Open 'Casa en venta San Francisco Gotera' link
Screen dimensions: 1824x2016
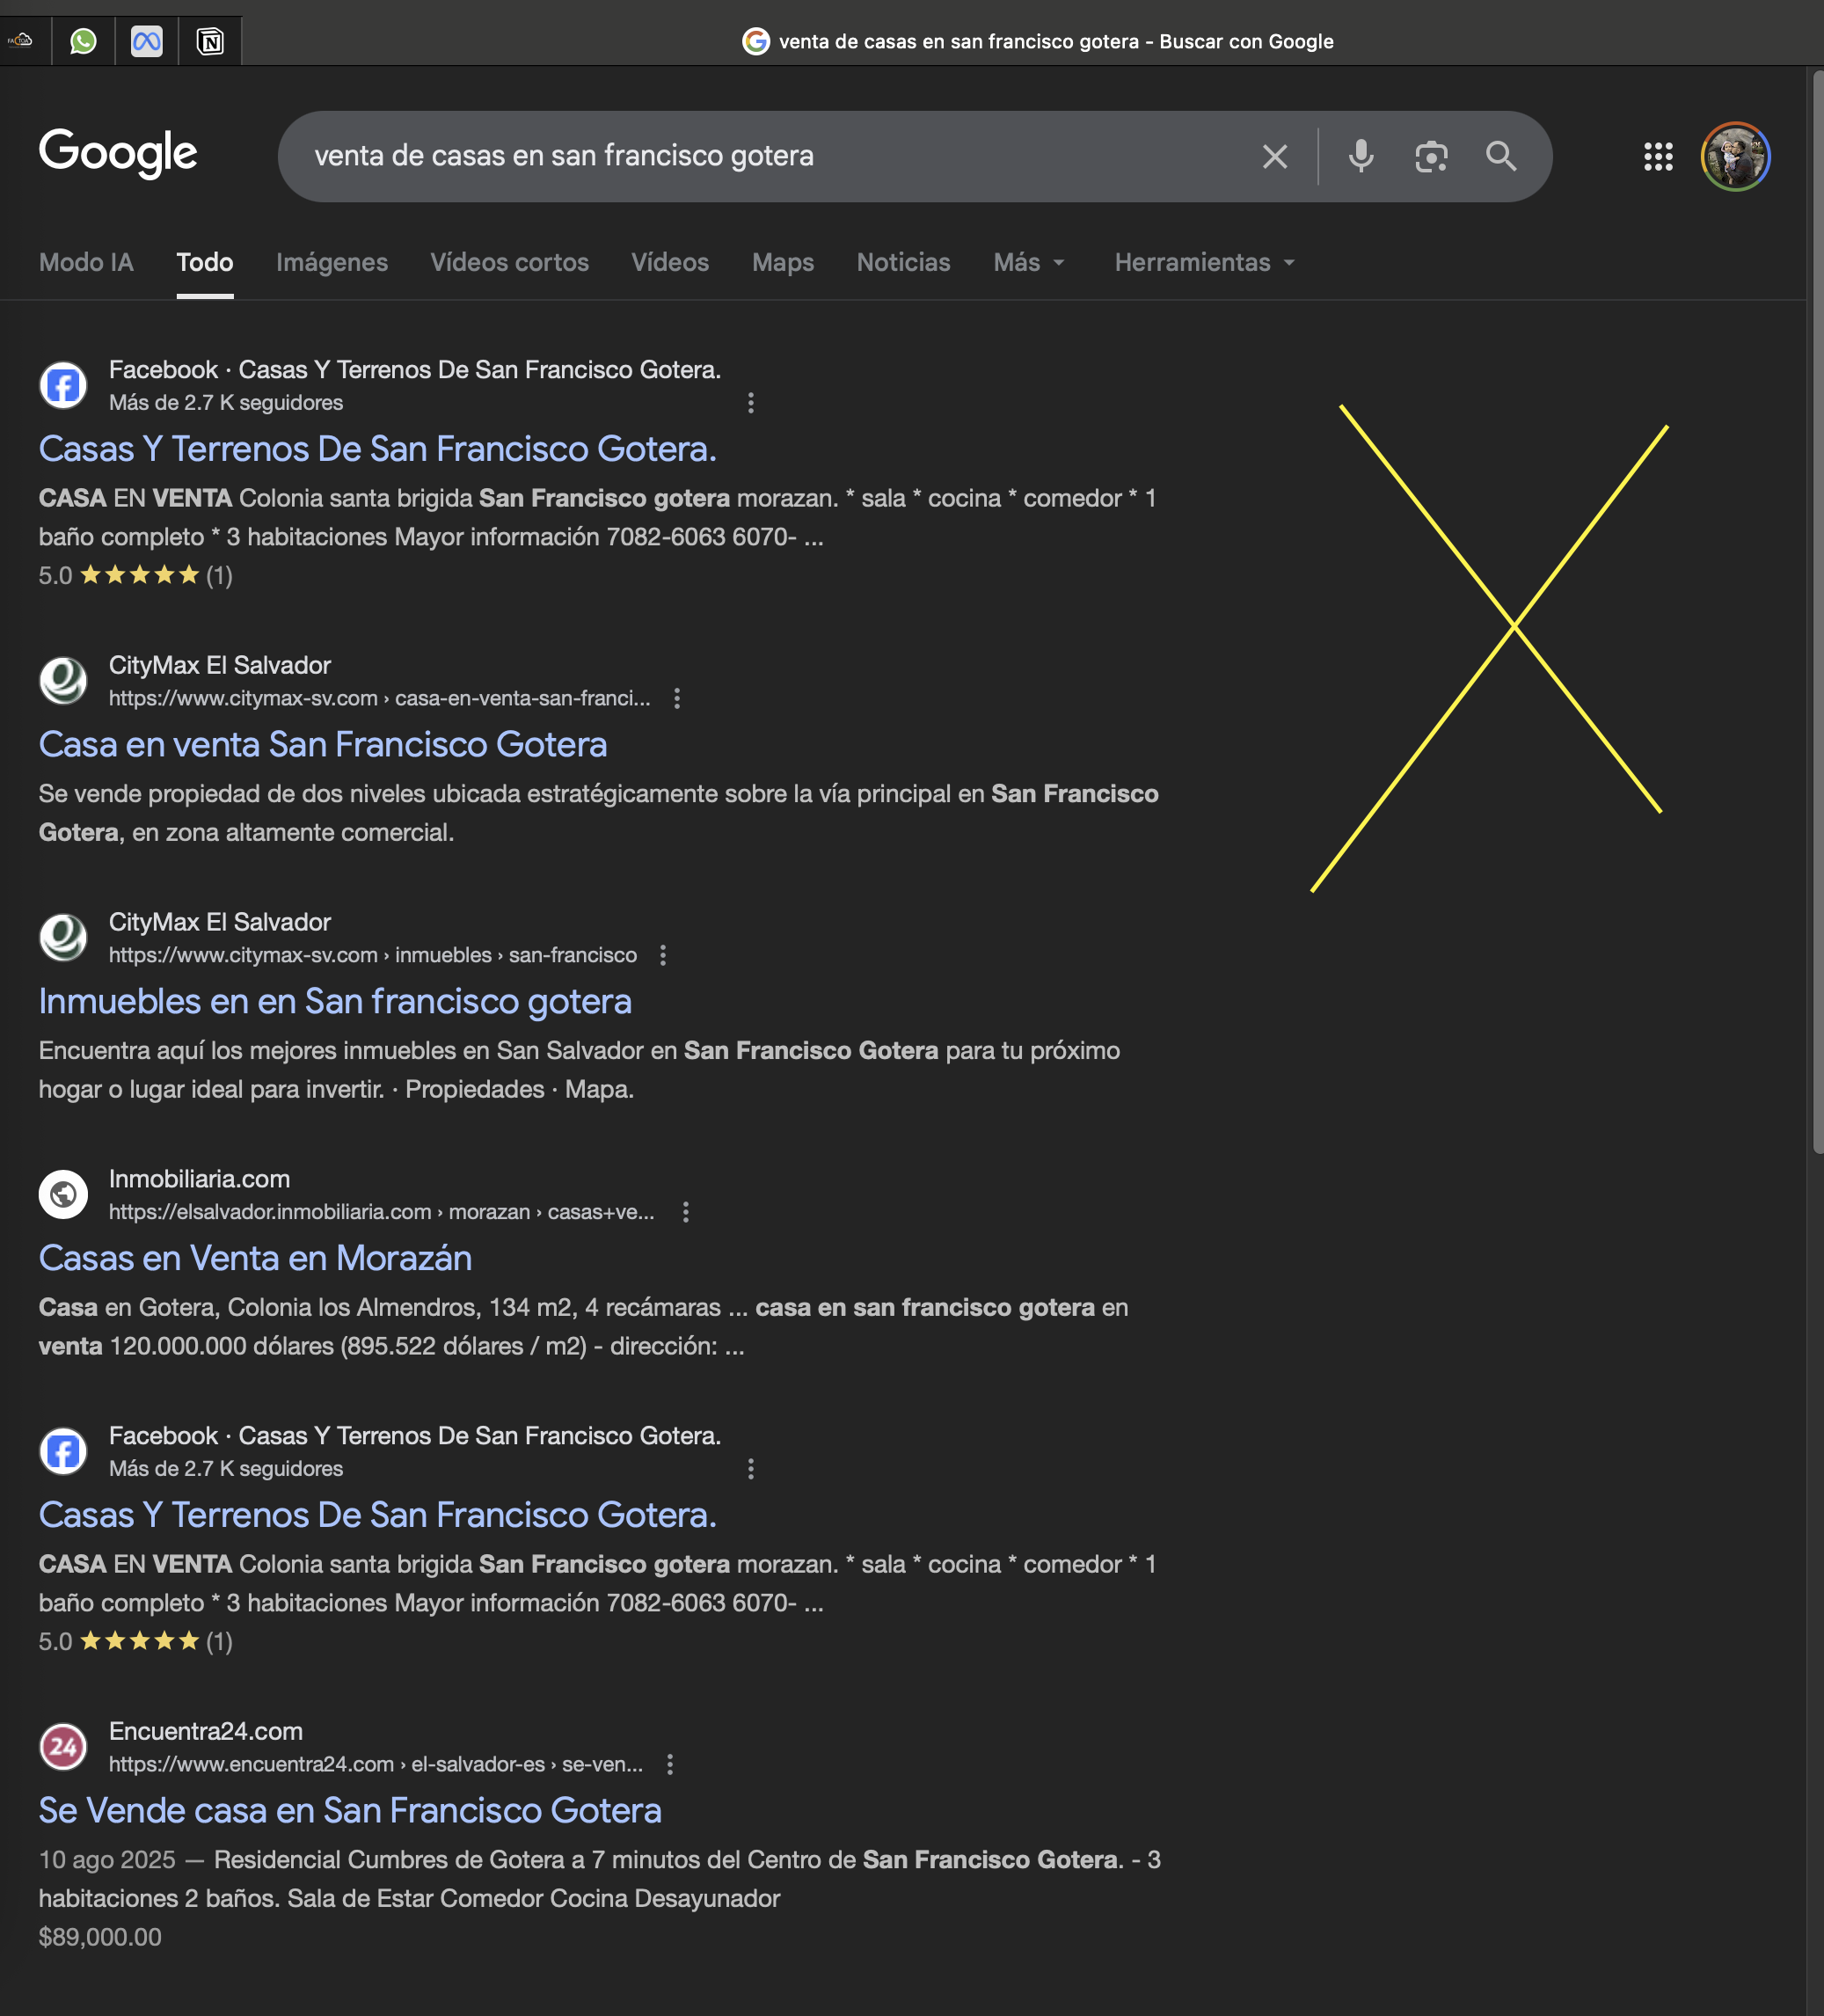click(323, 745)
